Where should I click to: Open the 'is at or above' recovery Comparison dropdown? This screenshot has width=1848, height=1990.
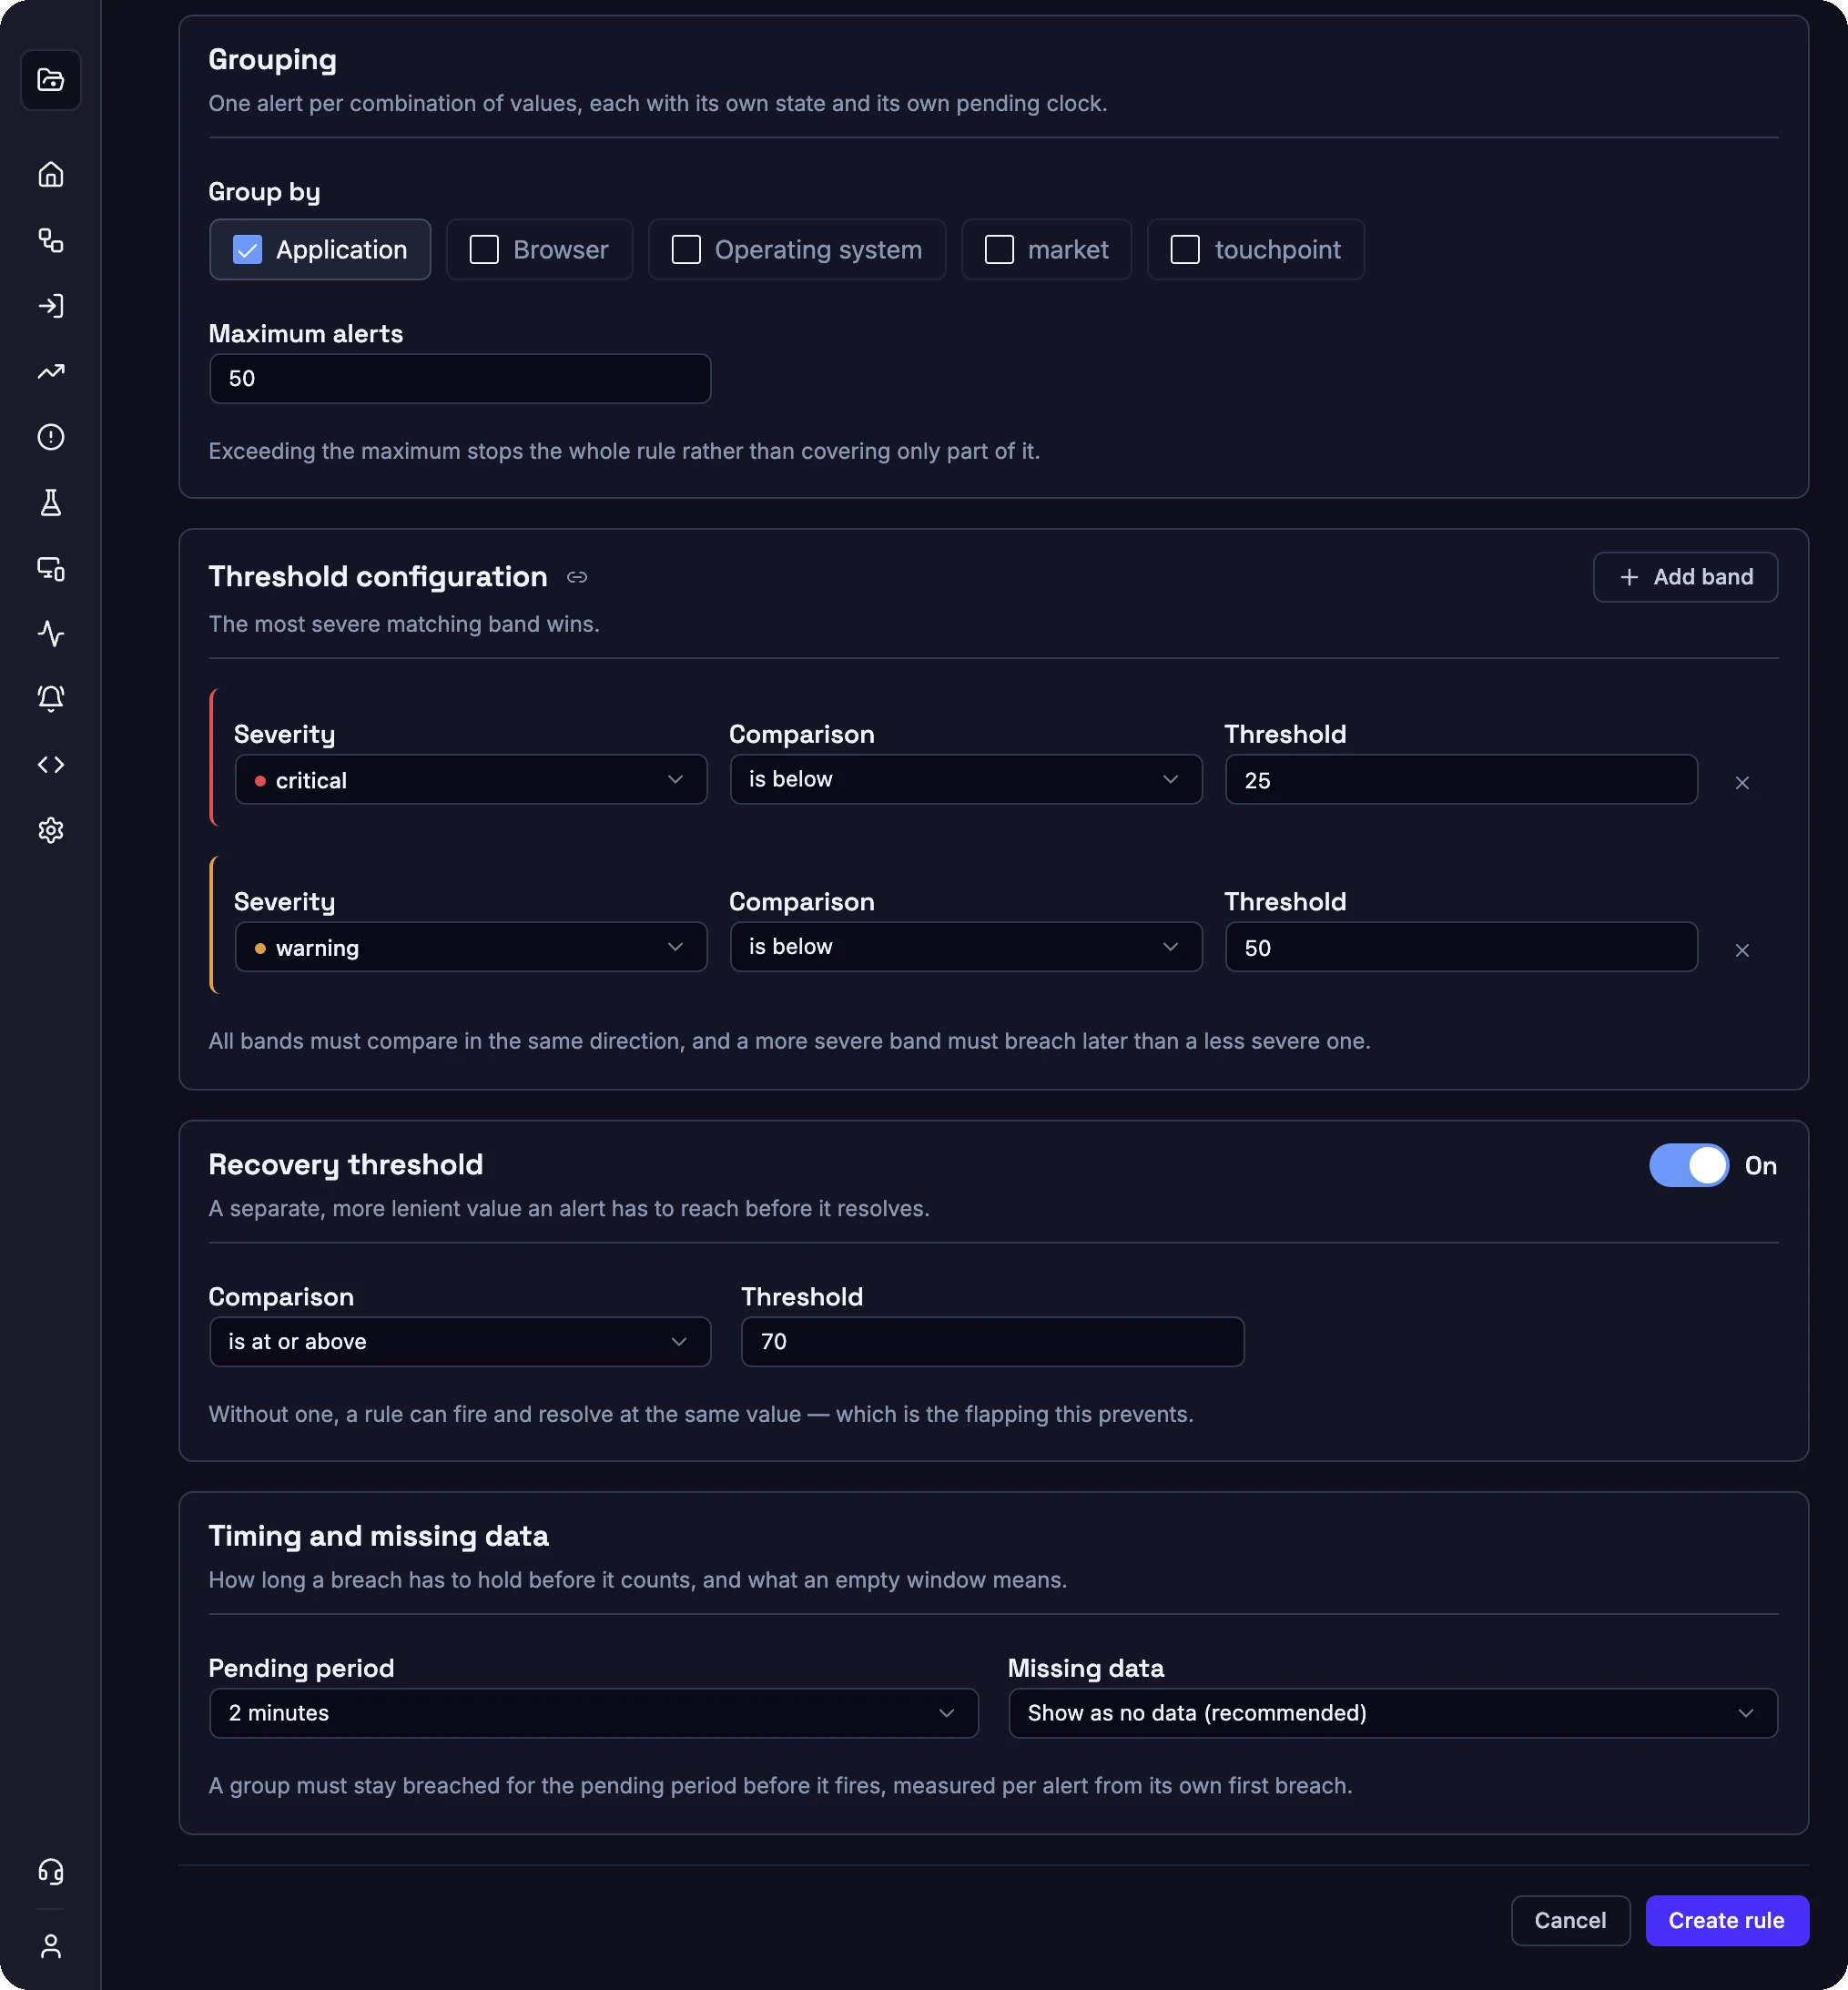pos(460,1342)
